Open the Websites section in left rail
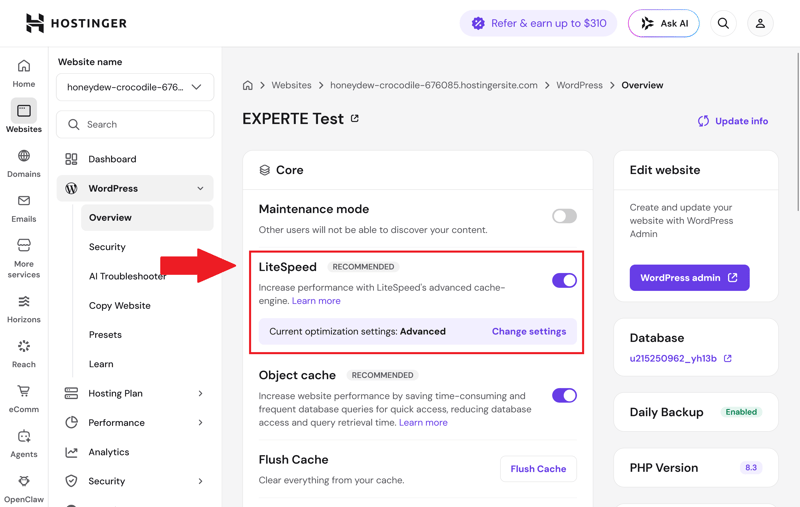This screenshot has height=507, width=800. point(24,116)
